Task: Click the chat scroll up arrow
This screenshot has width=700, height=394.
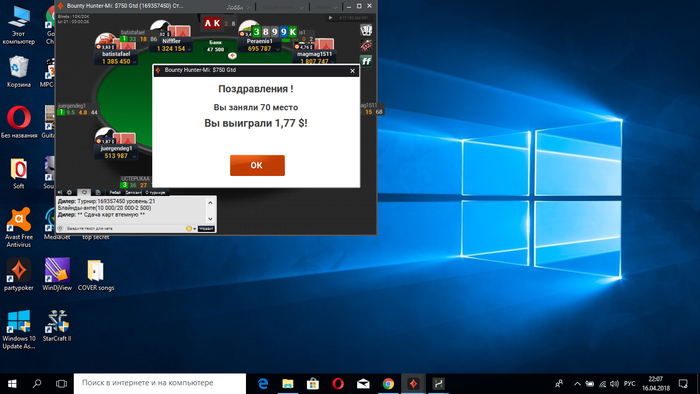Action: (x=210, y=203)
